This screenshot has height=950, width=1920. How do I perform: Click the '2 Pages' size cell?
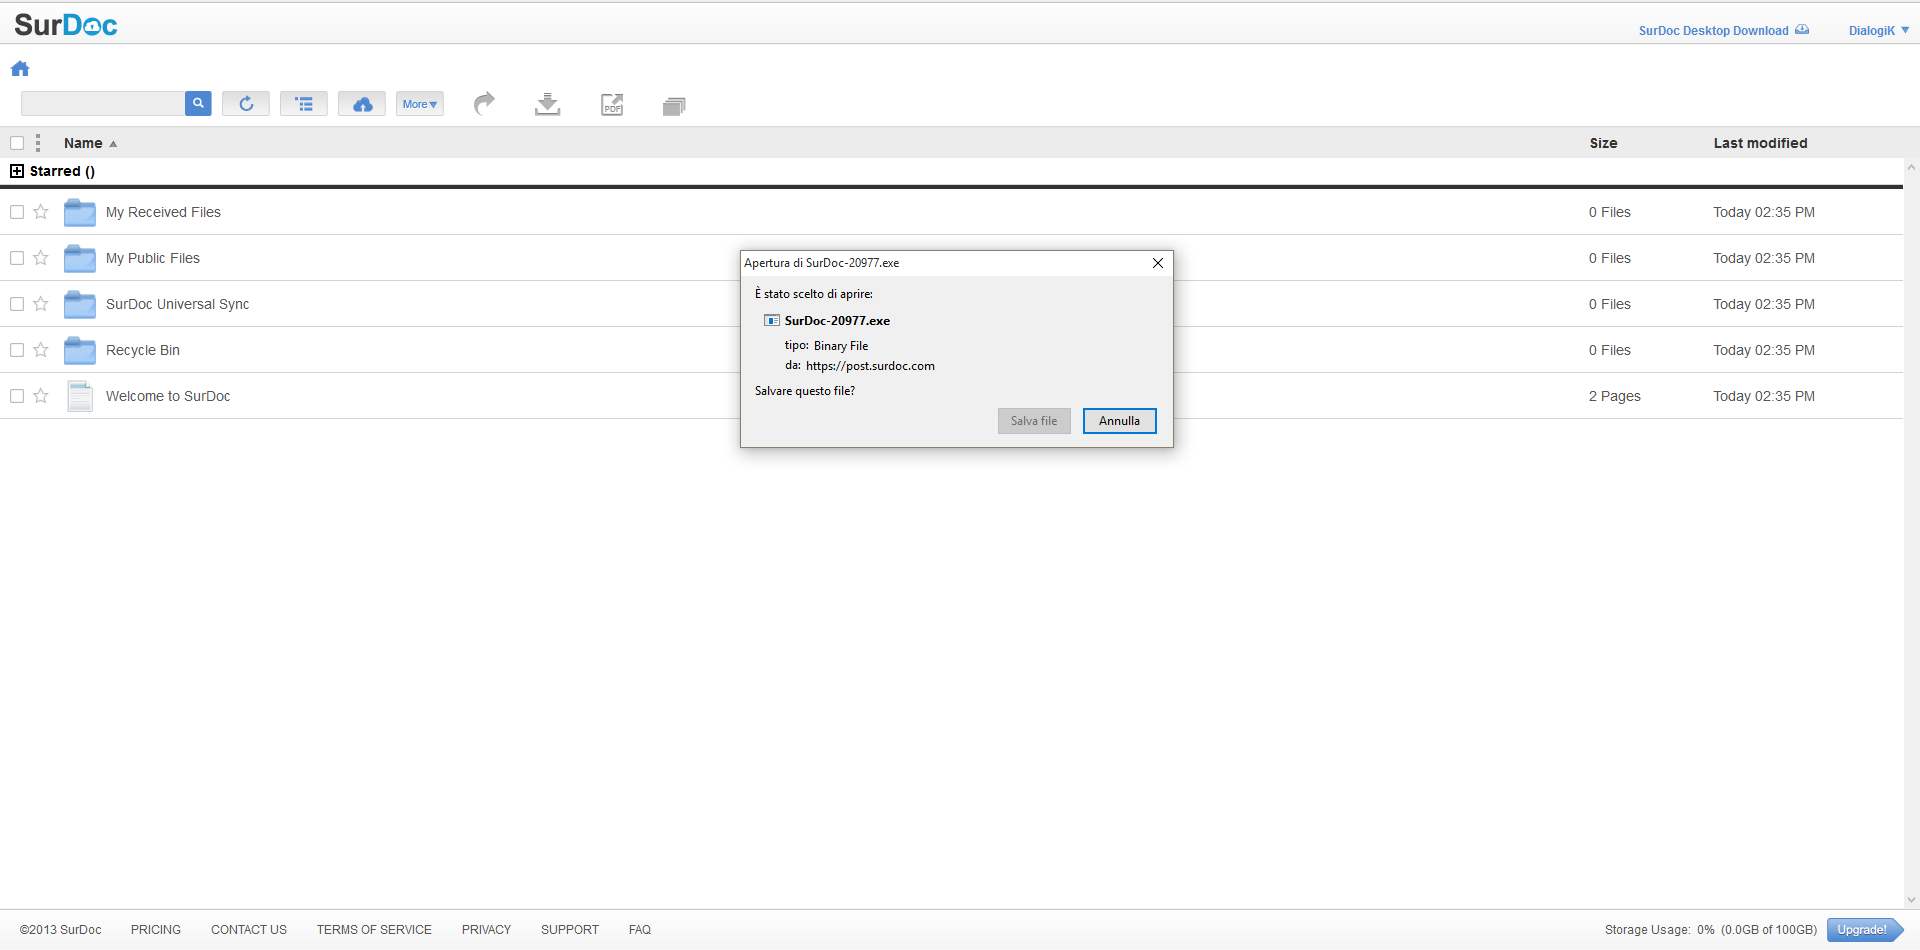(x=1614, y=396)
